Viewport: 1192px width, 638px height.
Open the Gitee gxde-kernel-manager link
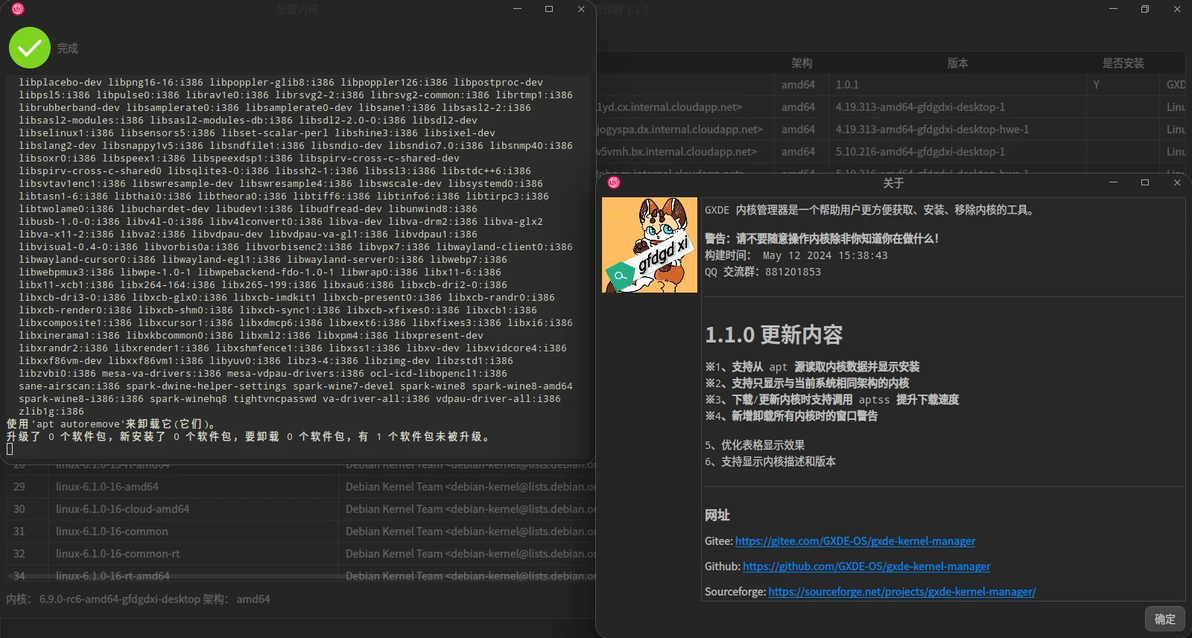click(x=854, y=541)
